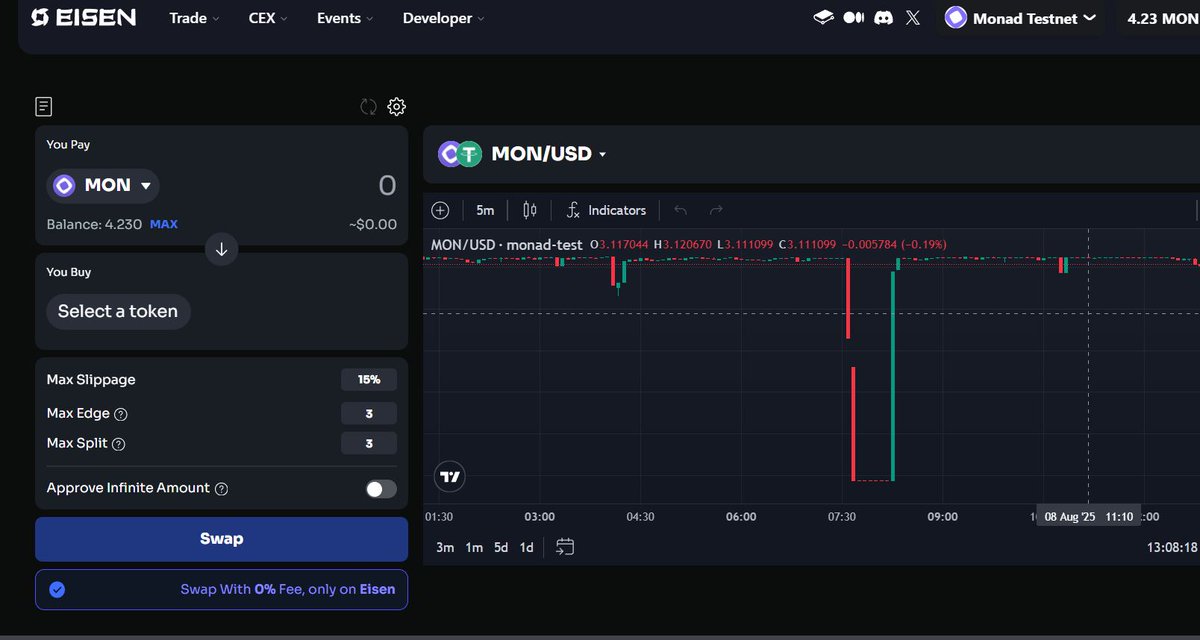Click Approve Infinite Amount help icon
This screenshot has width=1200, height=640.
pos(222,489)
